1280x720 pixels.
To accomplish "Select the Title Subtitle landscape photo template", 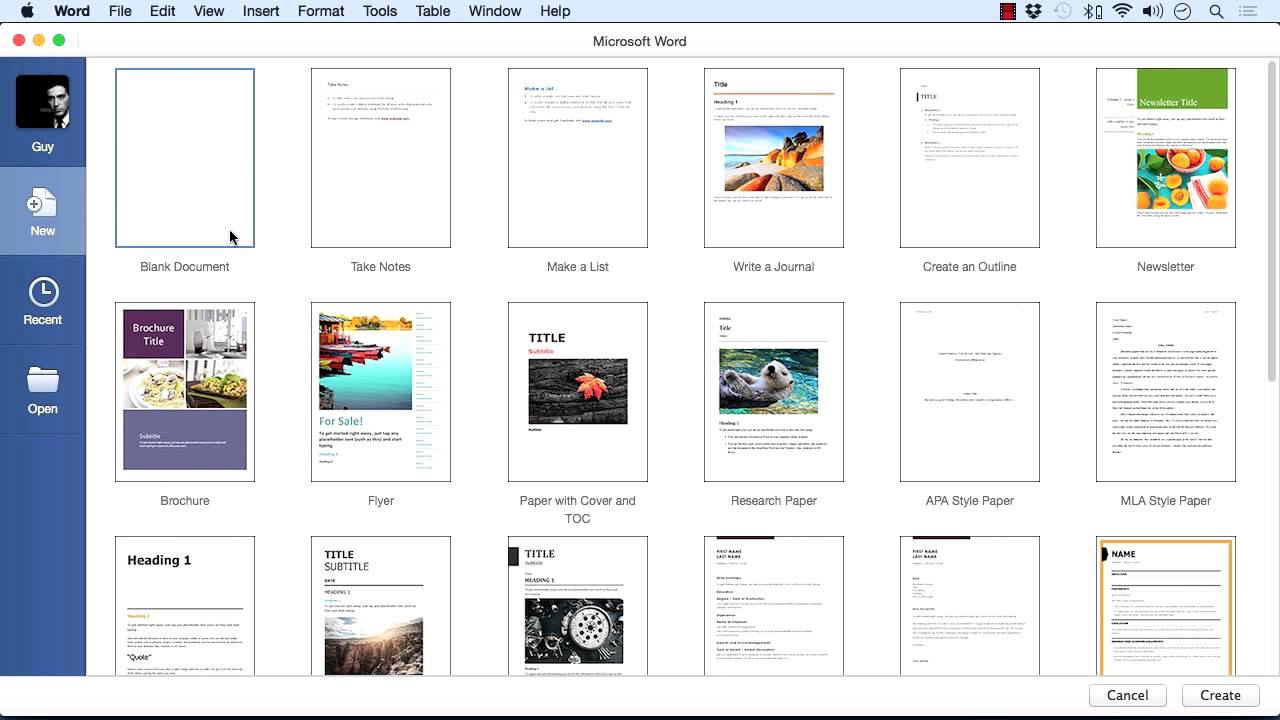I will pyautogui.click(x=381, y=606).
